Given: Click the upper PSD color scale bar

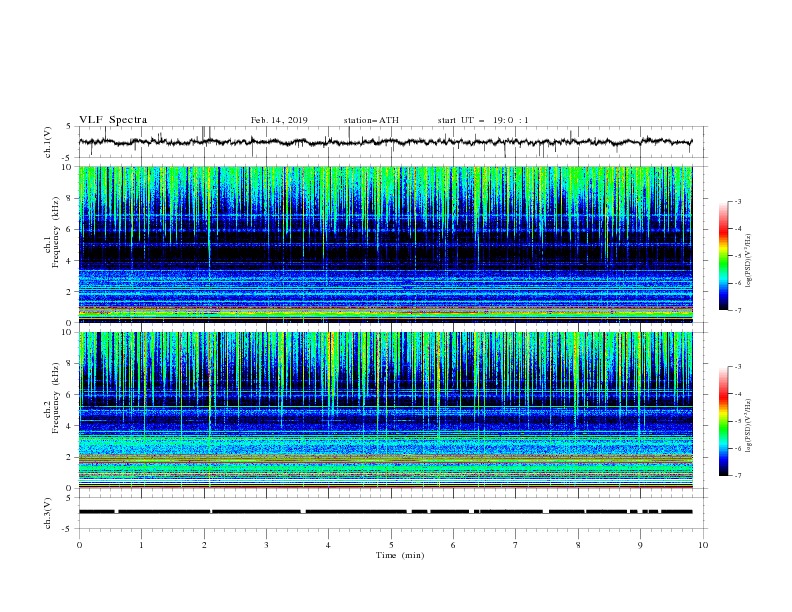Looking at the screenshot, I should [x=723, y=256].
